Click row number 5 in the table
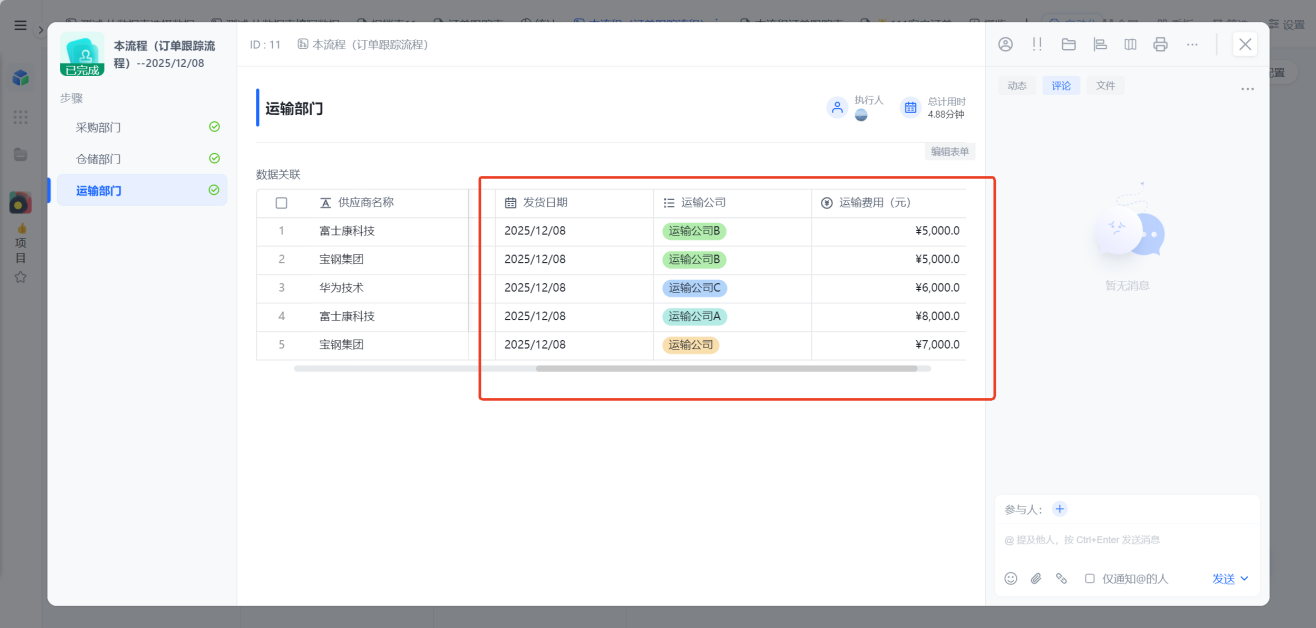This screenshot has height=628, width=1316. [x=281, y=345]
